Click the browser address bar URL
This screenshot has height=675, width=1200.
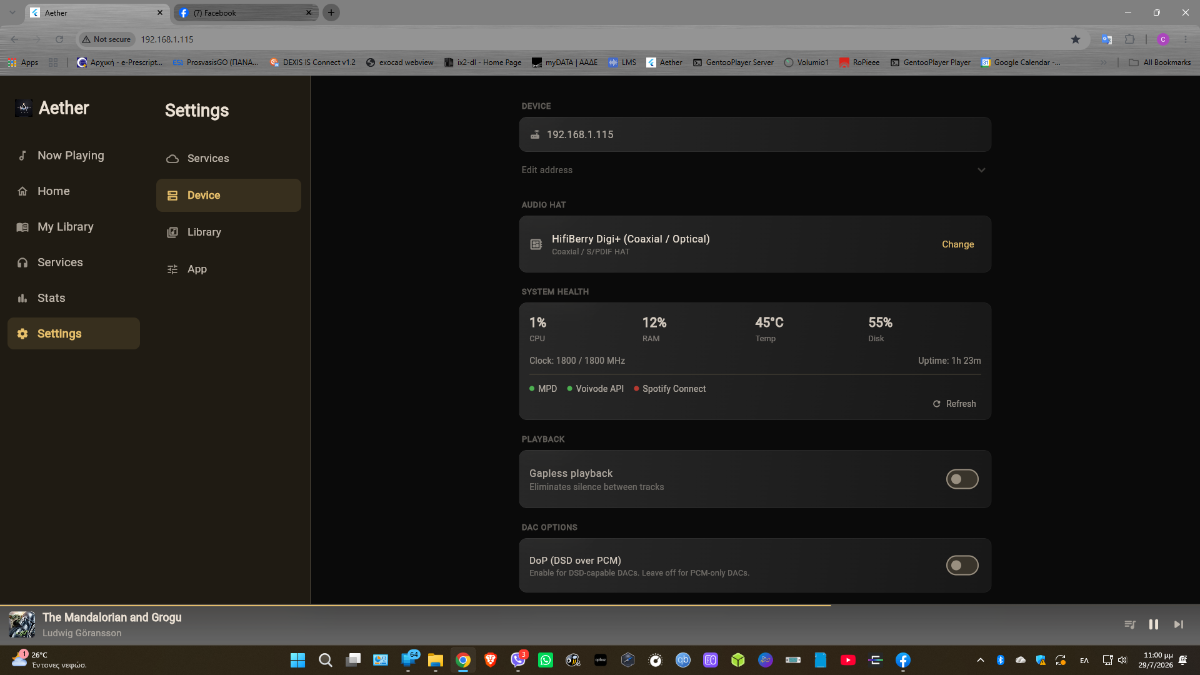167,39
